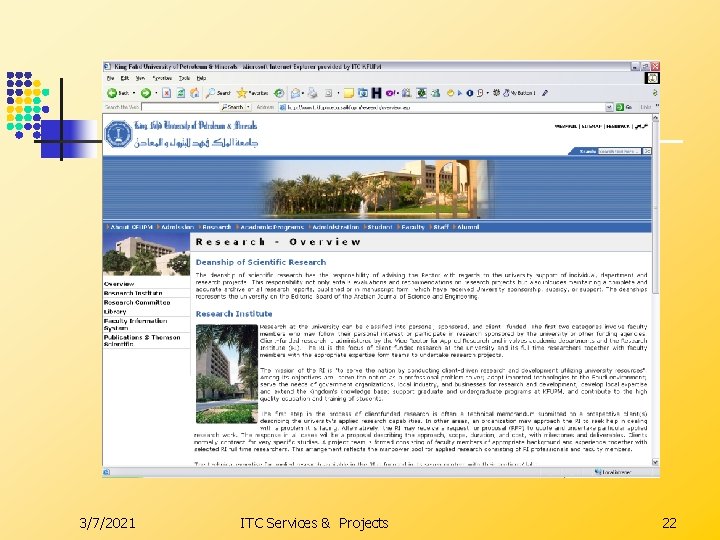Open the Favorites star button
Screen dimensions: 720x540
point(252,93)
